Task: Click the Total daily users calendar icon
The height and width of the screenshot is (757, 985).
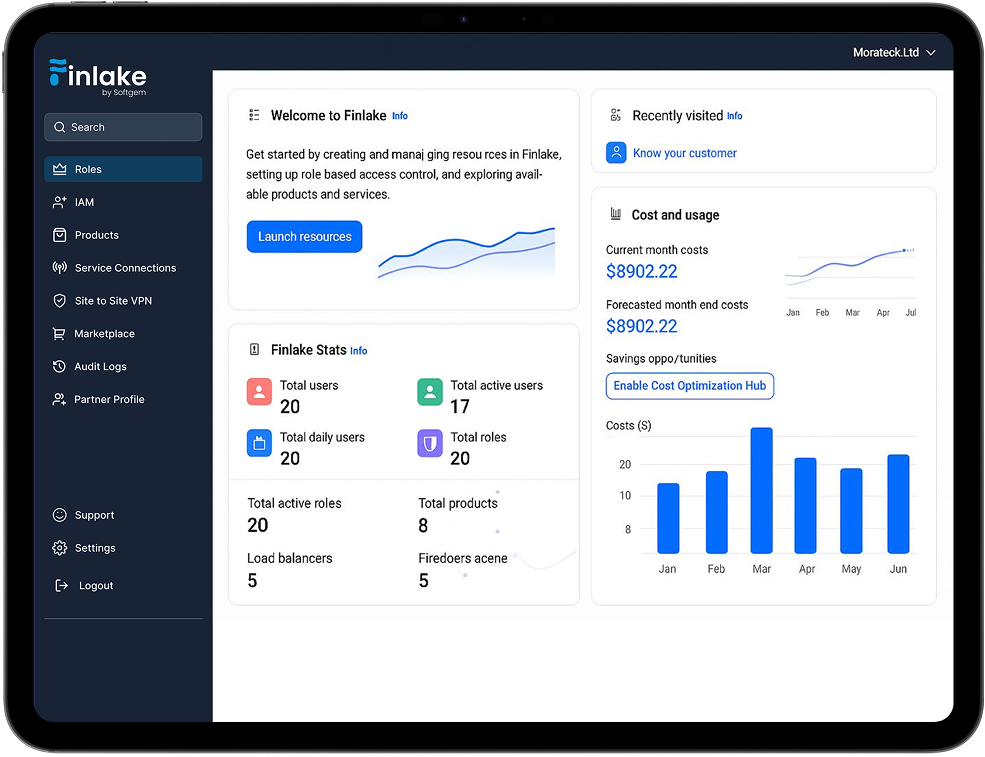Action: pyautogui.click(x=259, y=444)
